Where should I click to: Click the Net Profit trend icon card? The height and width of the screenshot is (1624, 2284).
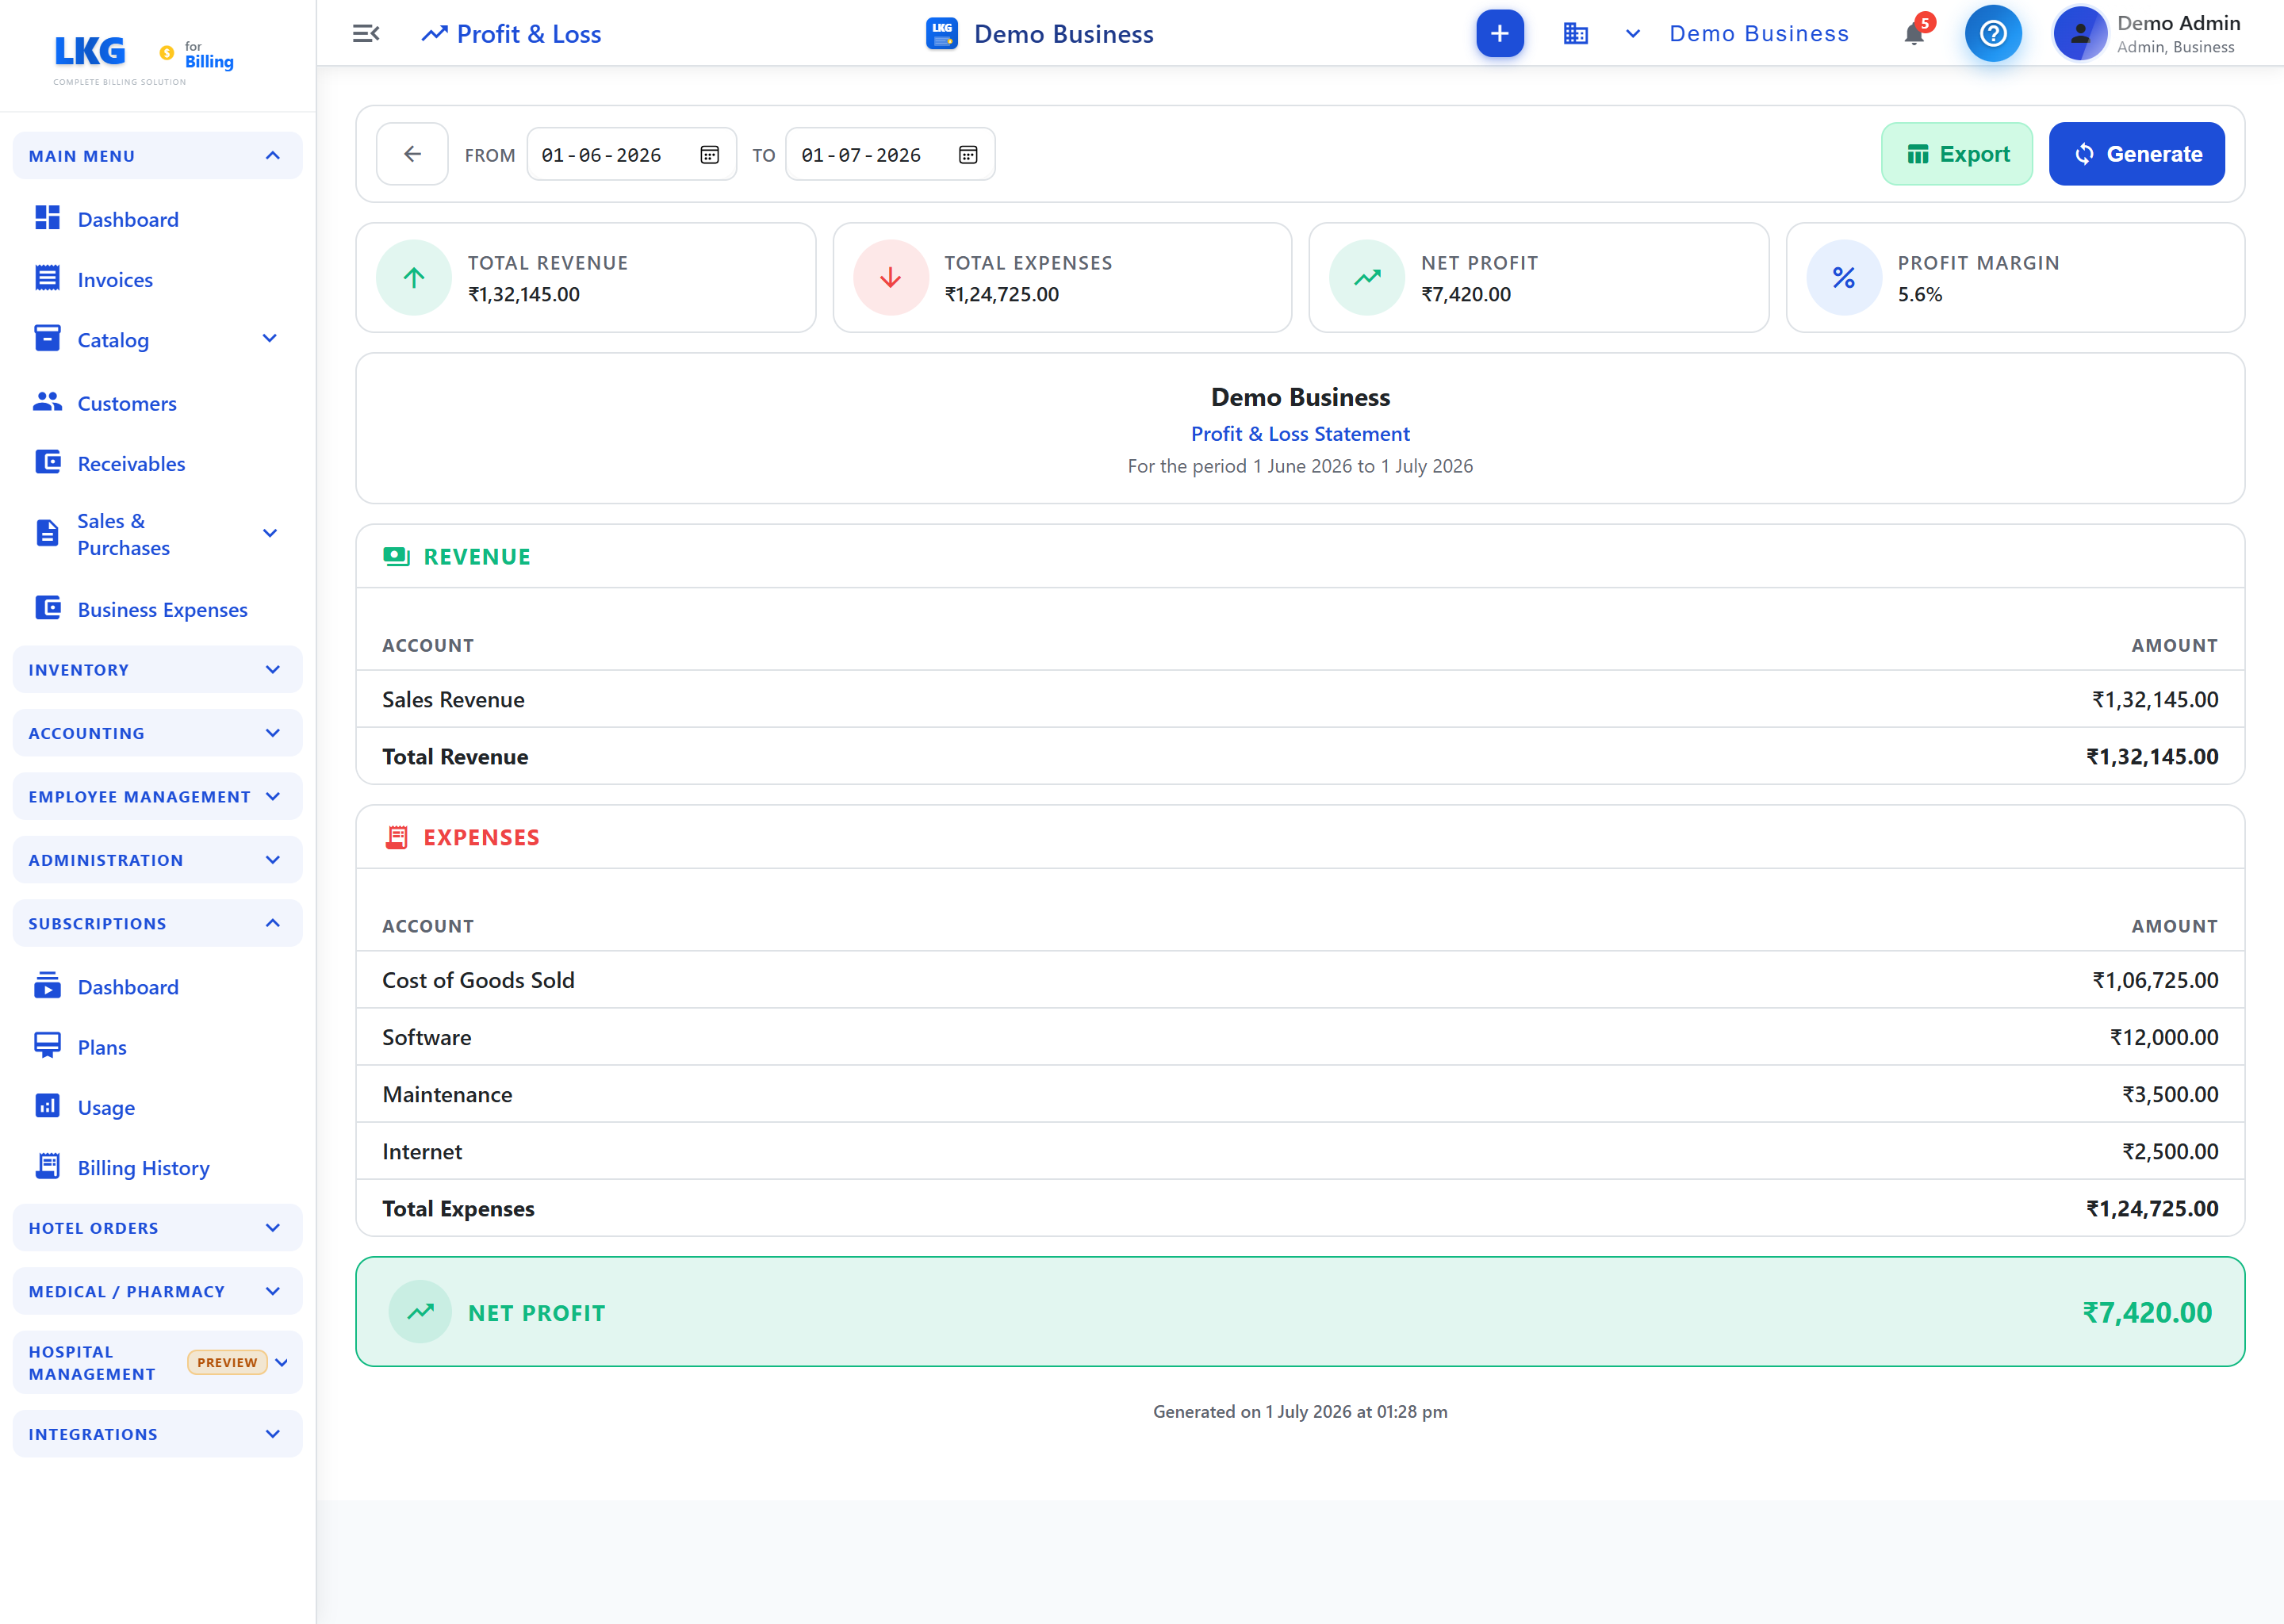(x=1367, y=278)
